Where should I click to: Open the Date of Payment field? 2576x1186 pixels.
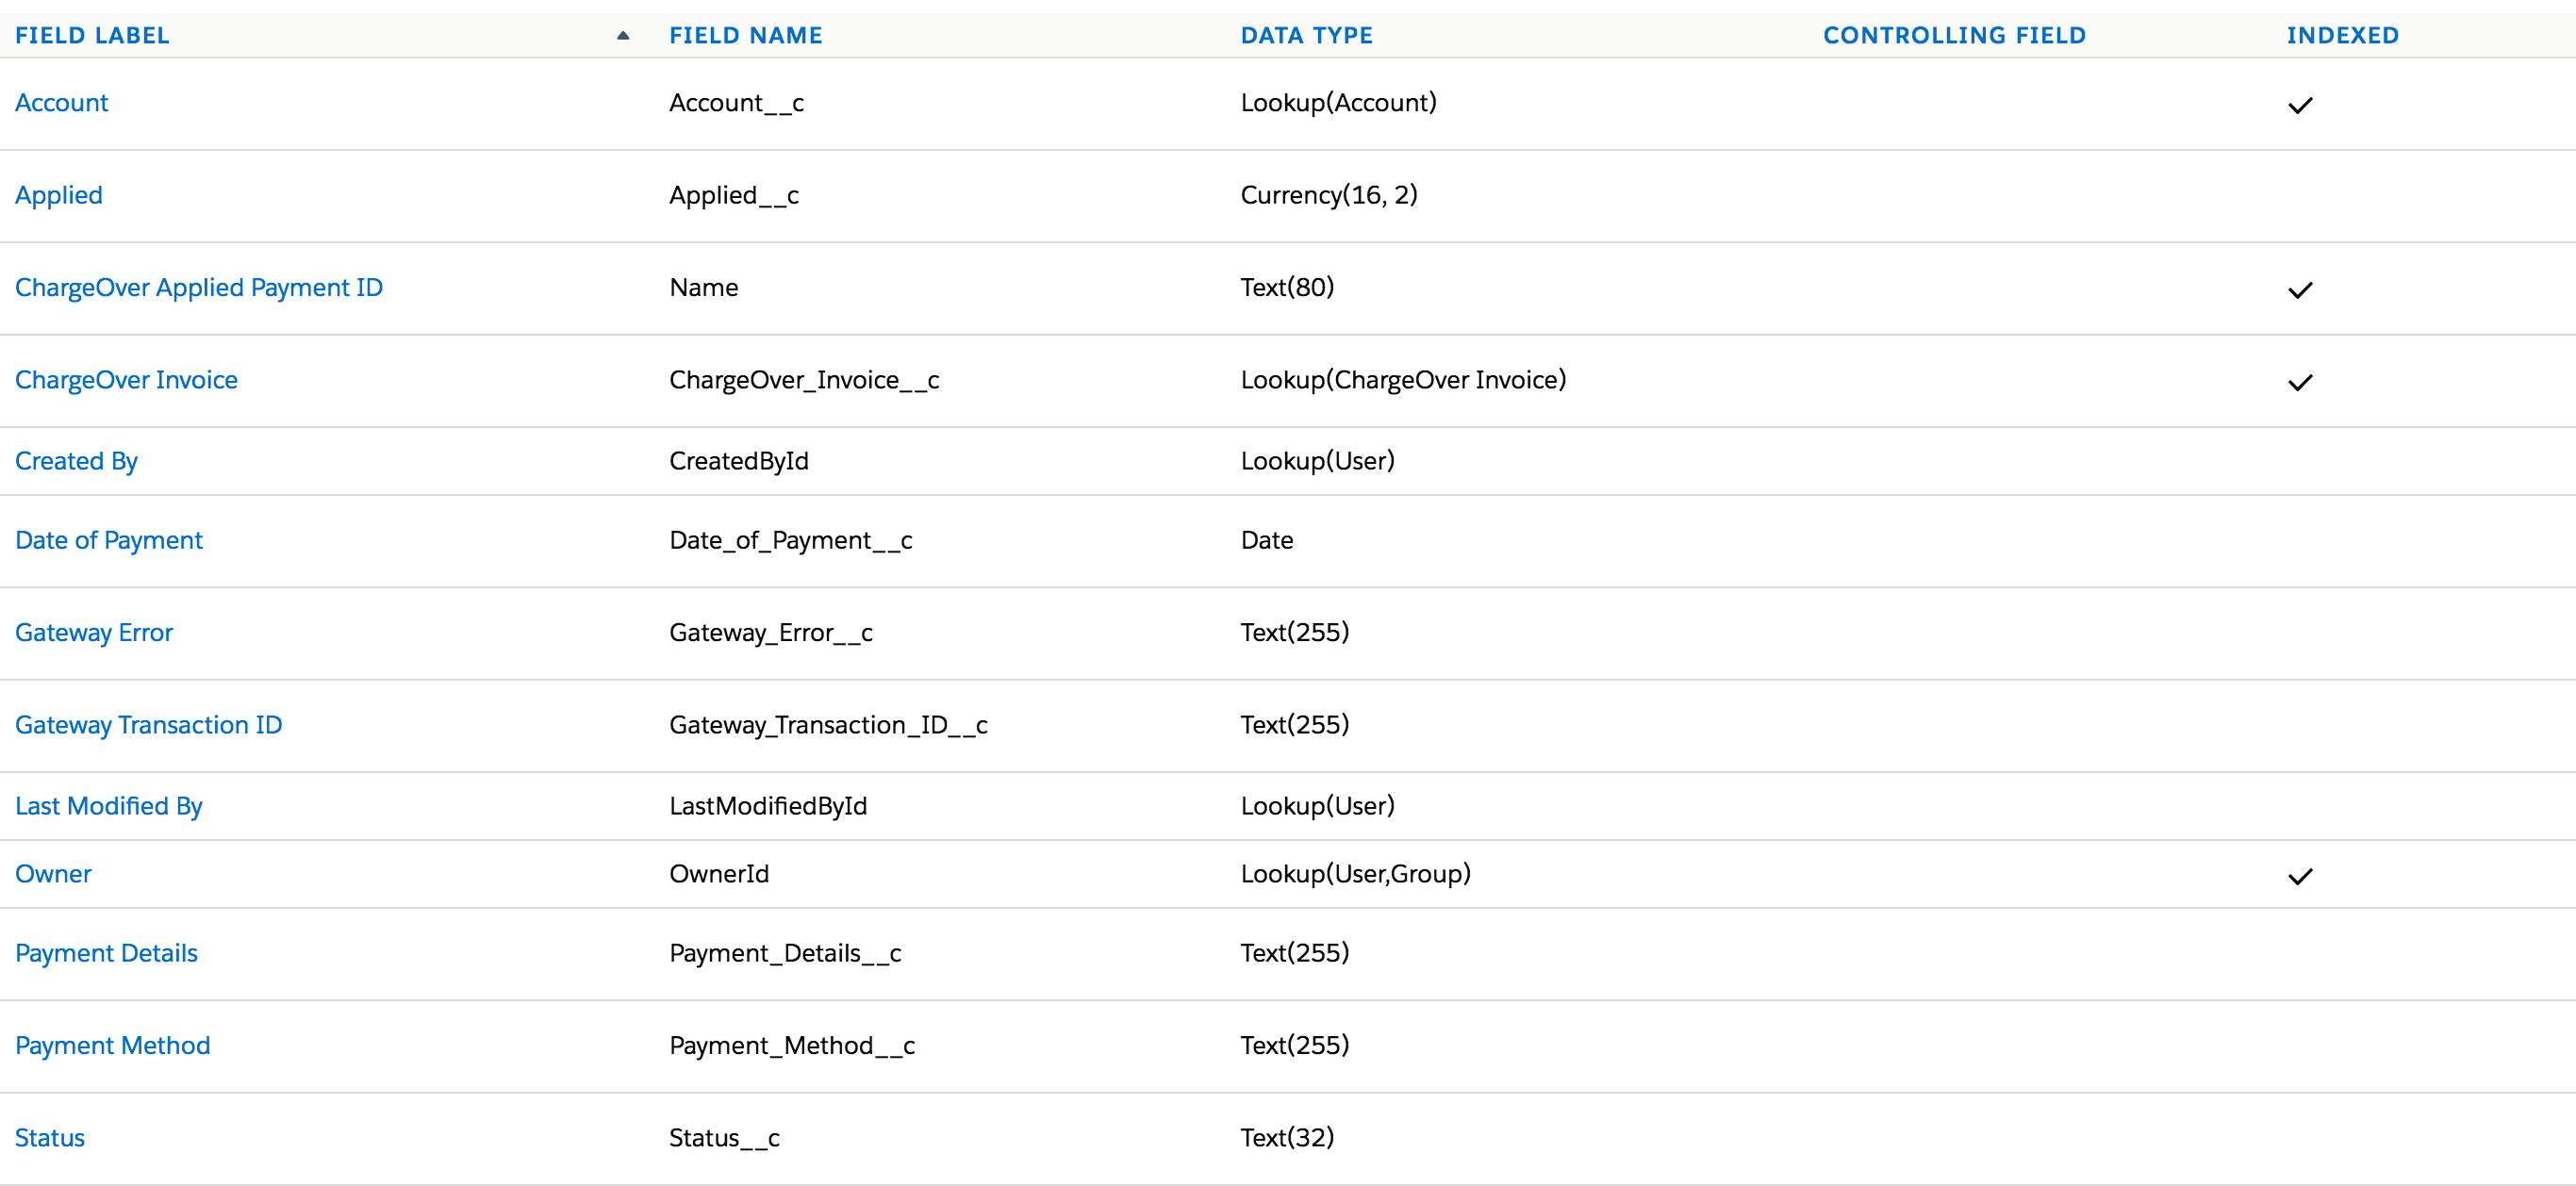point(109,540)
